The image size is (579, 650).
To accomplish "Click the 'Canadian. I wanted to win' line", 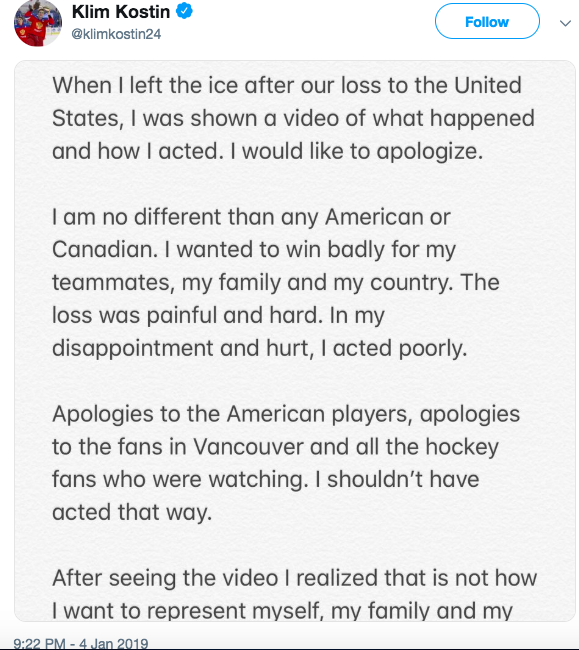I will pos(254,250).
